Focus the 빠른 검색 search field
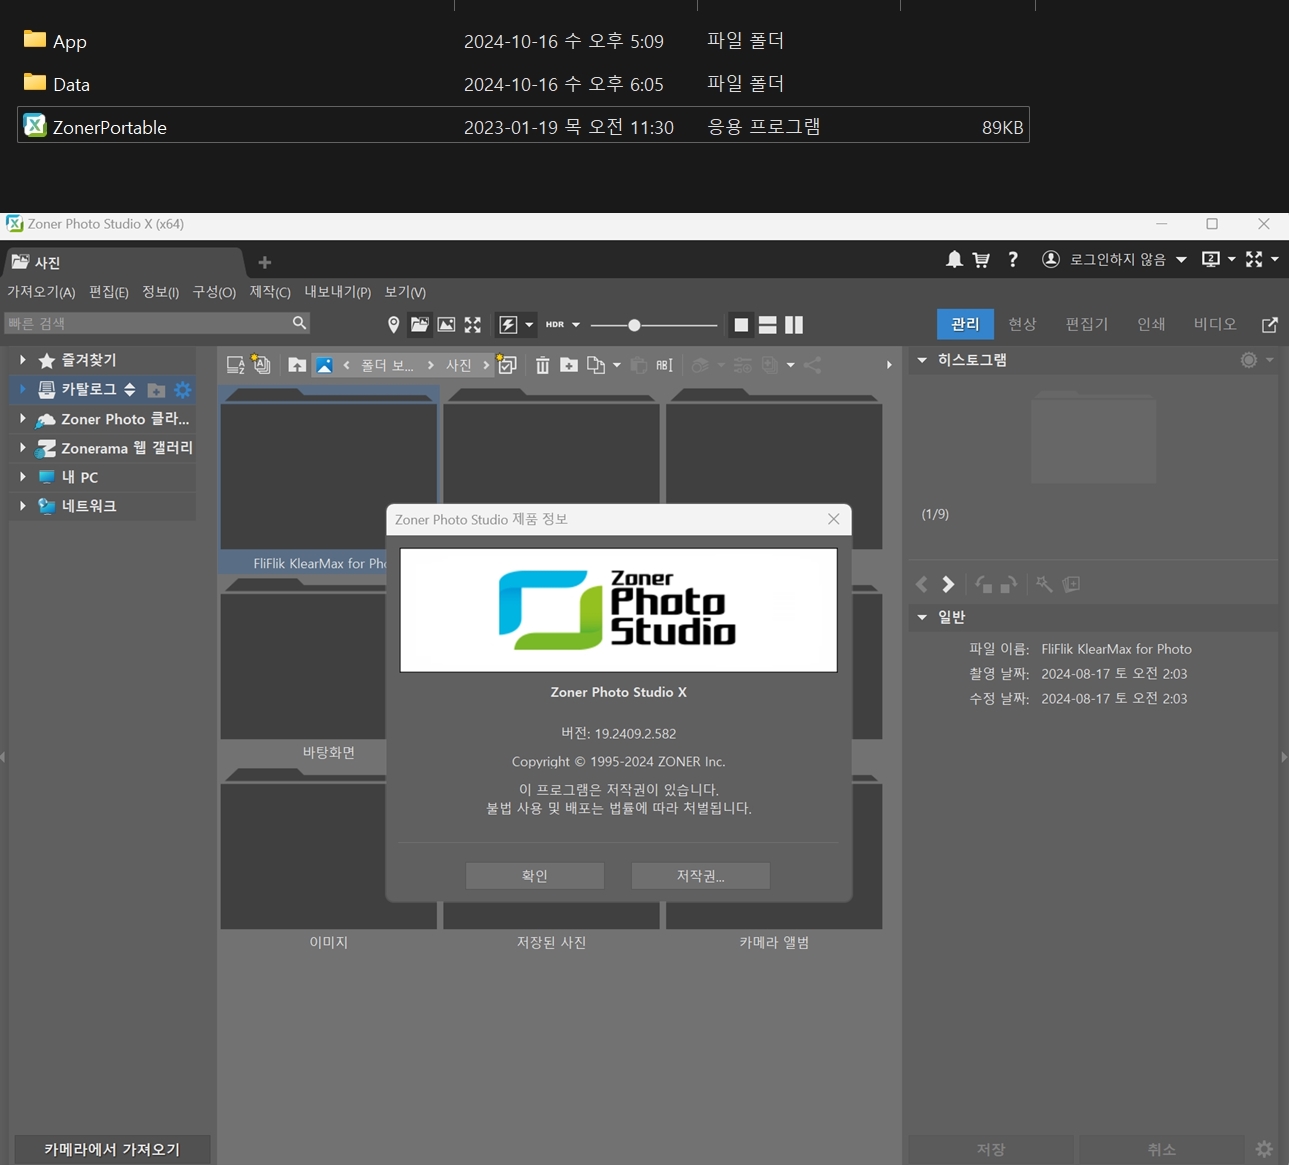 [158, 323]
